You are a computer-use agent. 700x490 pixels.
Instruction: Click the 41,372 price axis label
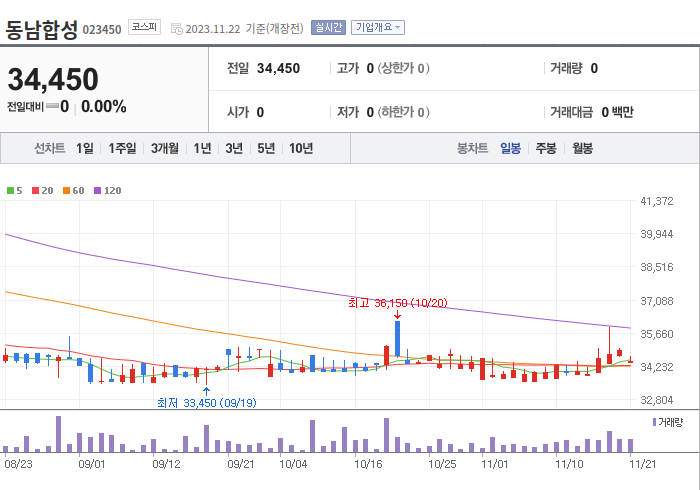point(657,201)
